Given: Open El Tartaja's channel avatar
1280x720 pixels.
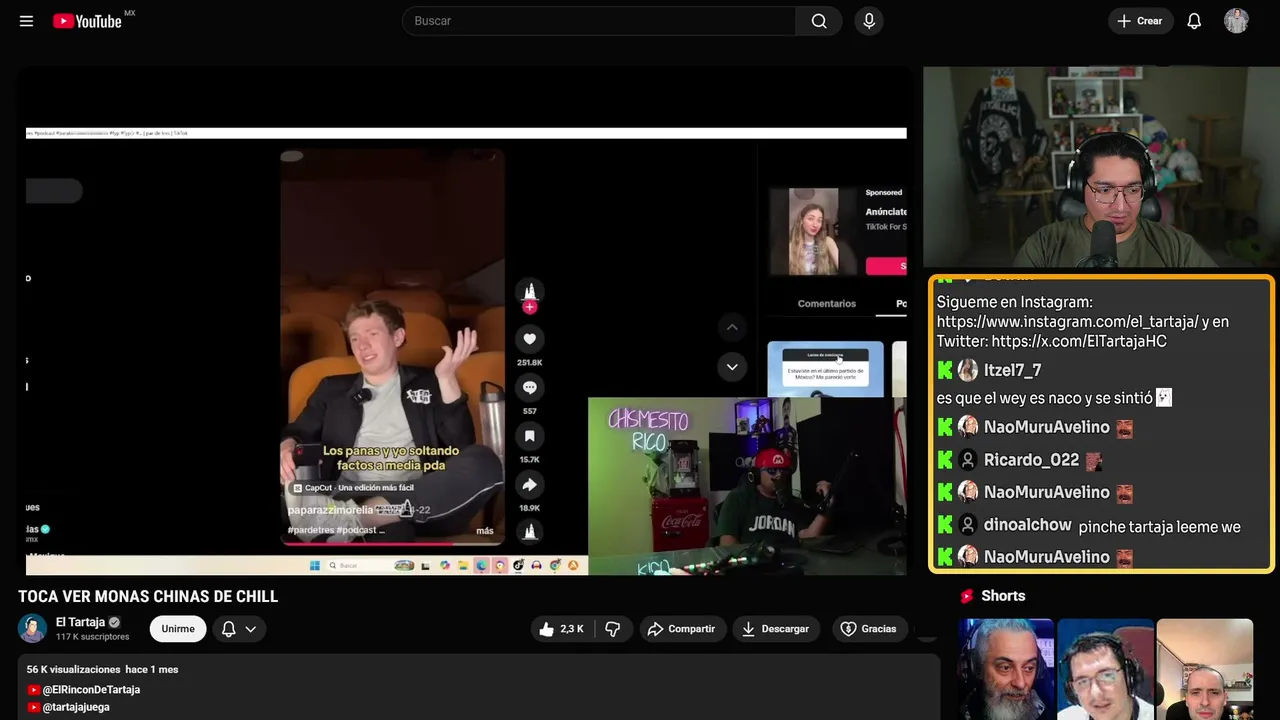Looking at the screenshot, I should click(x=32, y=628).
